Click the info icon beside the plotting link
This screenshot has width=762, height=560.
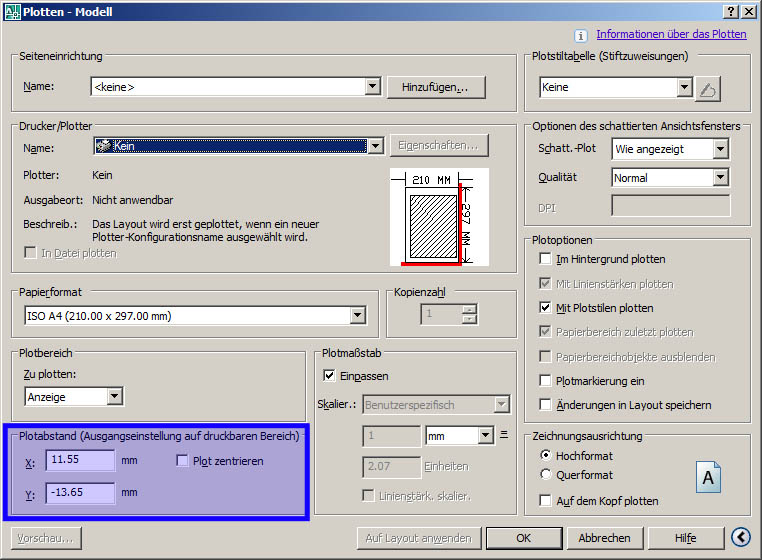(x=580, y=35)
